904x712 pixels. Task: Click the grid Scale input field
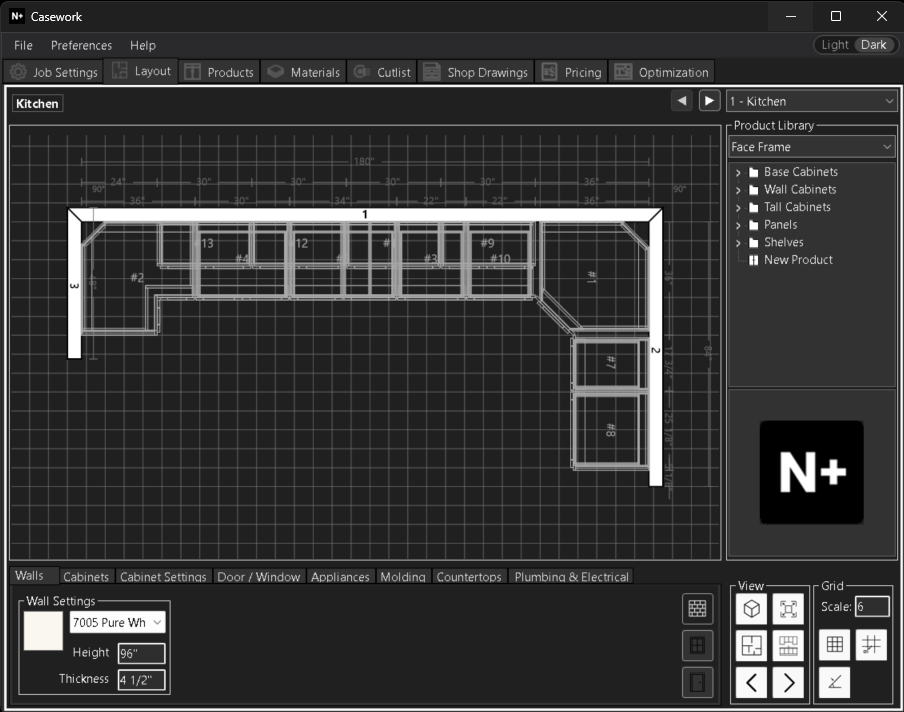[x=872, y=606]
